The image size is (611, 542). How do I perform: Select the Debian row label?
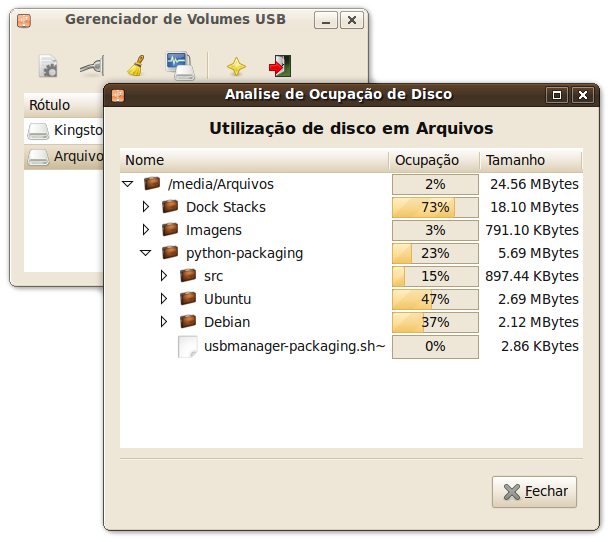click(x=227, y=322)
